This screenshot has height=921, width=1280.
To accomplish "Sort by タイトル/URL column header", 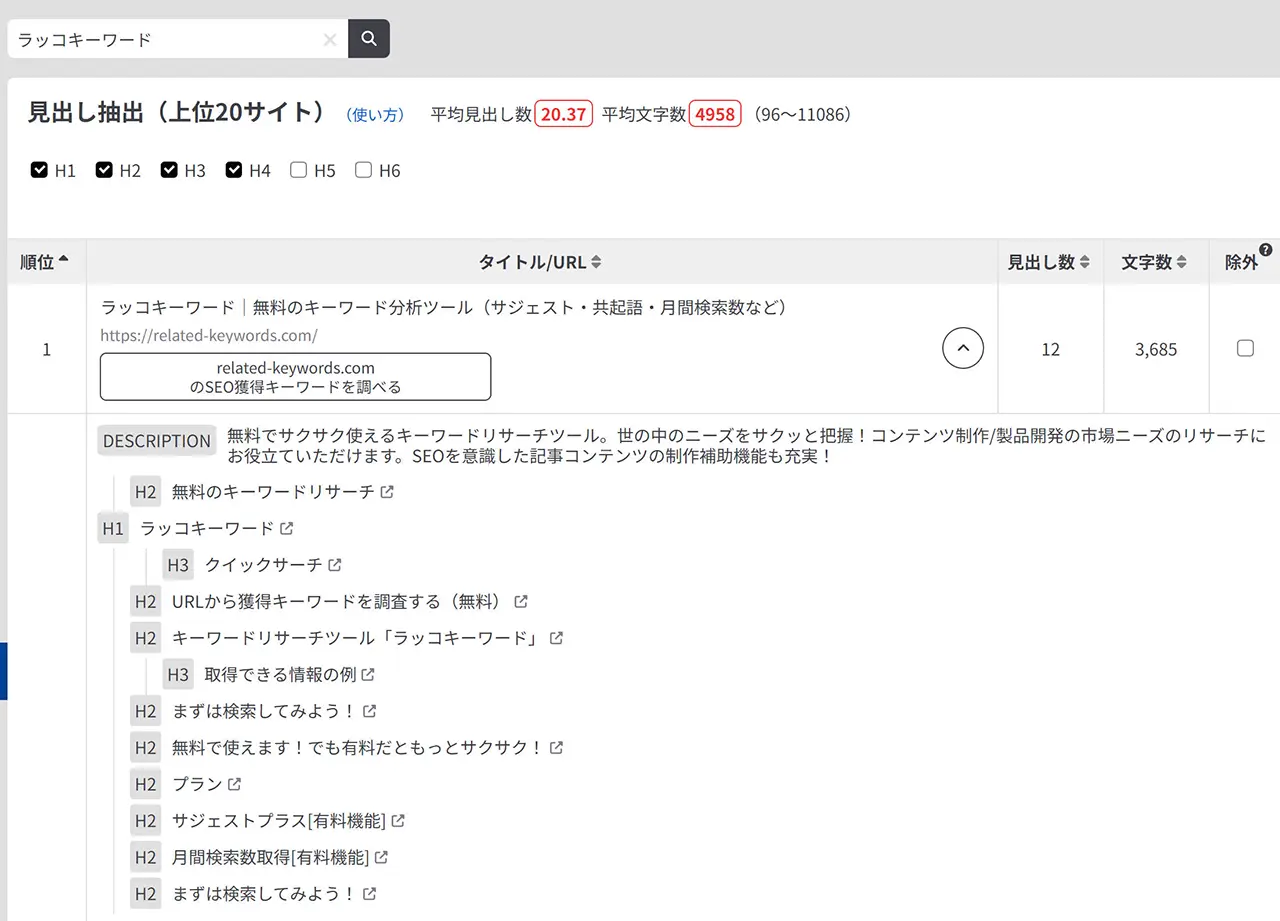I will pos(541,262).
